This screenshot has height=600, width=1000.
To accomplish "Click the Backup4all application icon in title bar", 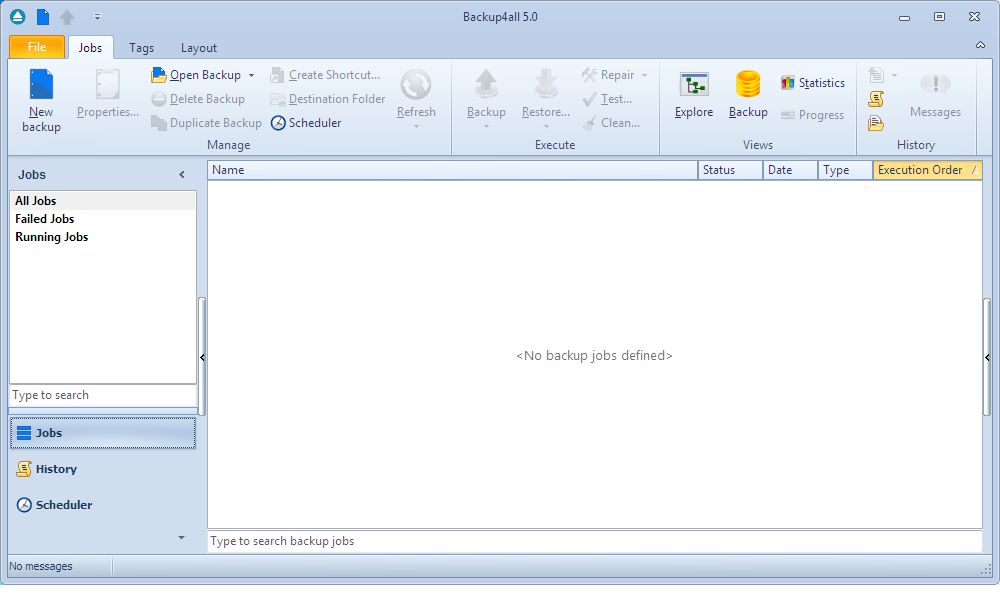I will pyautogui.click(x=18, y=17).
